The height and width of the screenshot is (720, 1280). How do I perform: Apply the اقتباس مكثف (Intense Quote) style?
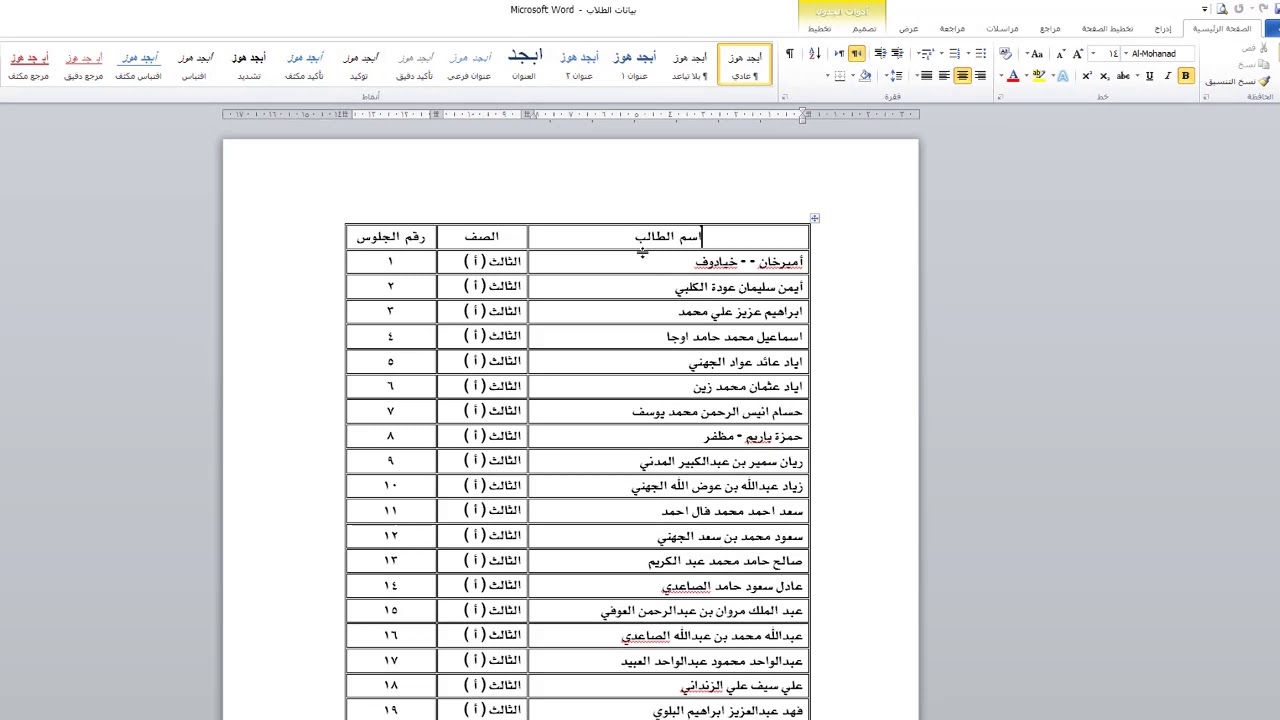(139, 66)
